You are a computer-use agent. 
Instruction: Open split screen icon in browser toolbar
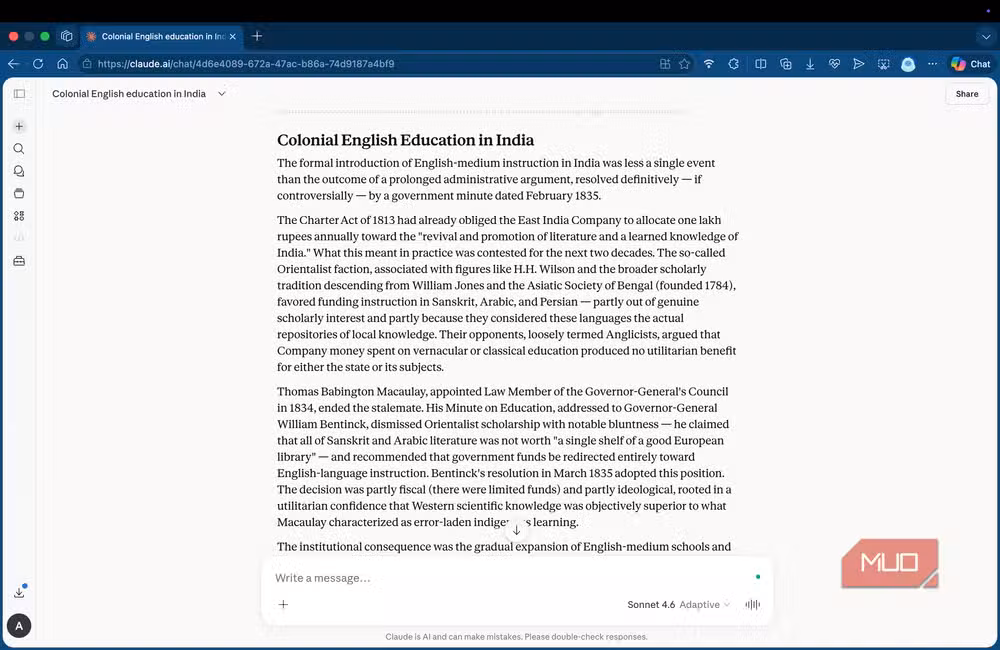(761, 64)
